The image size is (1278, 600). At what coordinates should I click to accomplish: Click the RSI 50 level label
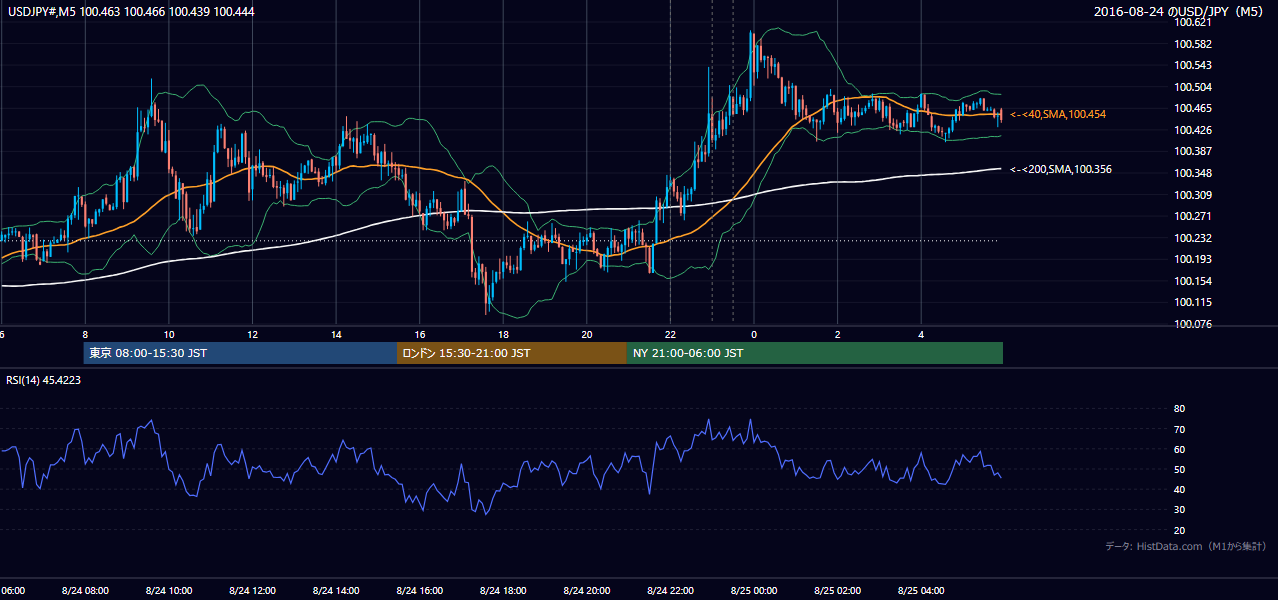[x=1179, y=469]
